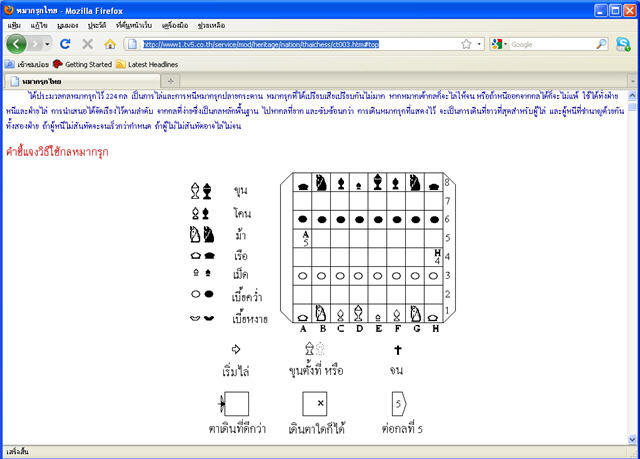Click the search magnifier icon

pyautogui.click(x=601, y=44)
